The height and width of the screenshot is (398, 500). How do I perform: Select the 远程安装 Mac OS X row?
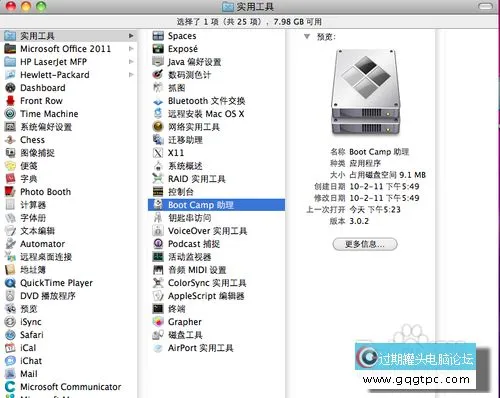pyautogui.click(x=216, y=114)
